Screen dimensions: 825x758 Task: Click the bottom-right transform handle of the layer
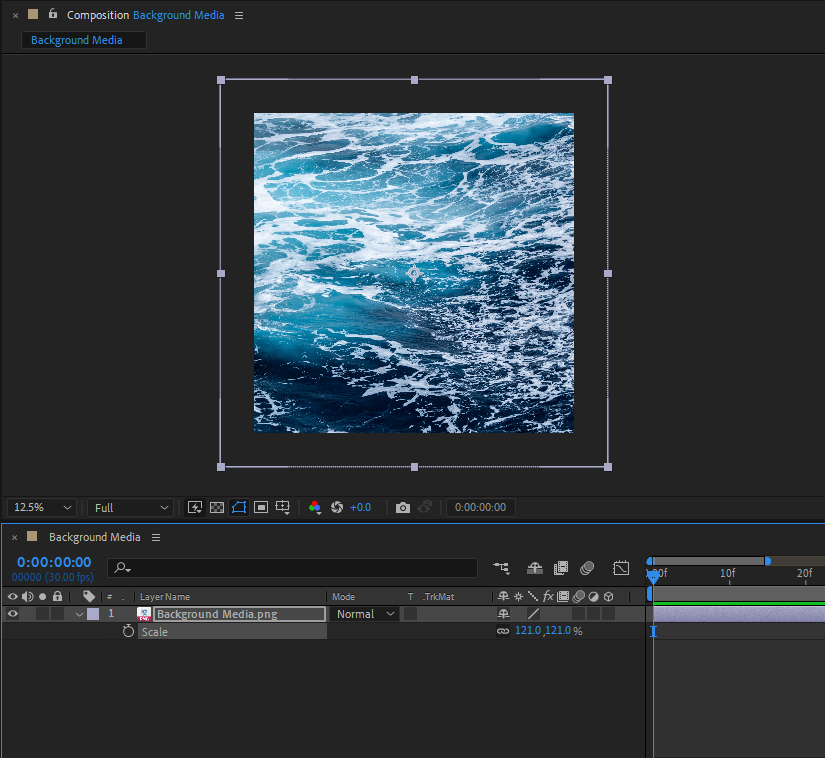608,467
